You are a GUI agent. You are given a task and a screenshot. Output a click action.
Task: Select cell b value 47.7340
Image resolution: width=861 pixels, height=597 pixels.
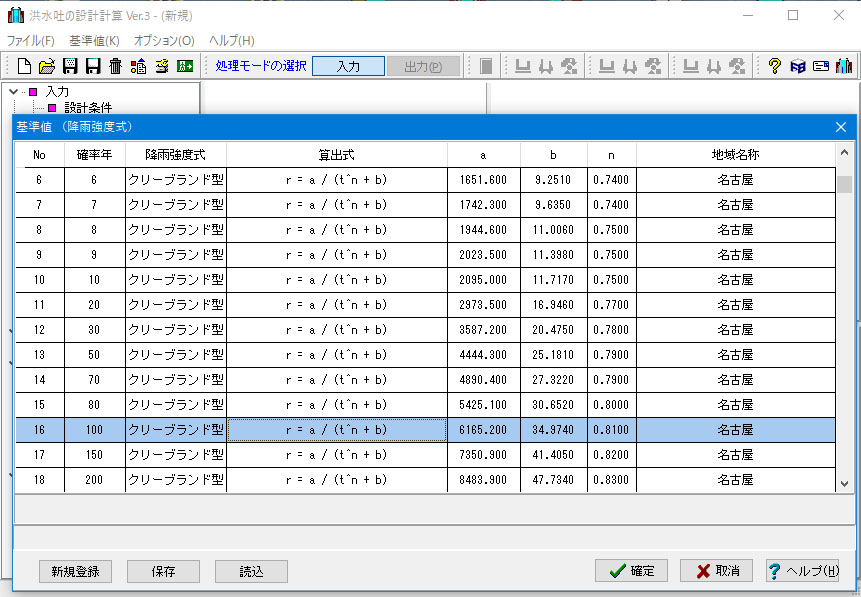(x=553, y=479)
